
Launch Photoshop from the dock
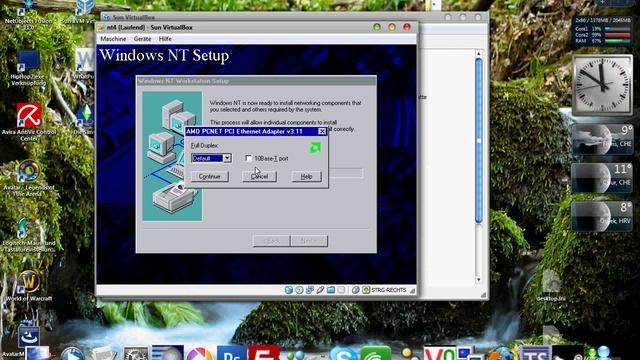[231, 353]
